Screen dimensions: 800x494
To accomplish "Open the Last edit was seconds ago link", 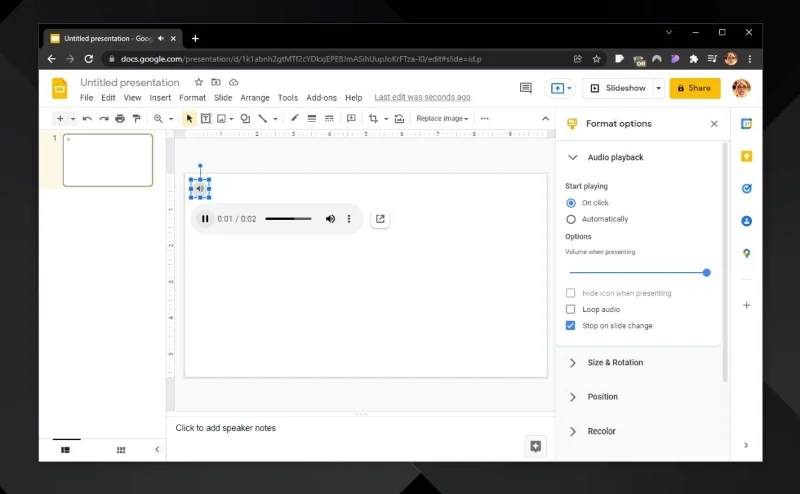I will (x=422, y=97).
